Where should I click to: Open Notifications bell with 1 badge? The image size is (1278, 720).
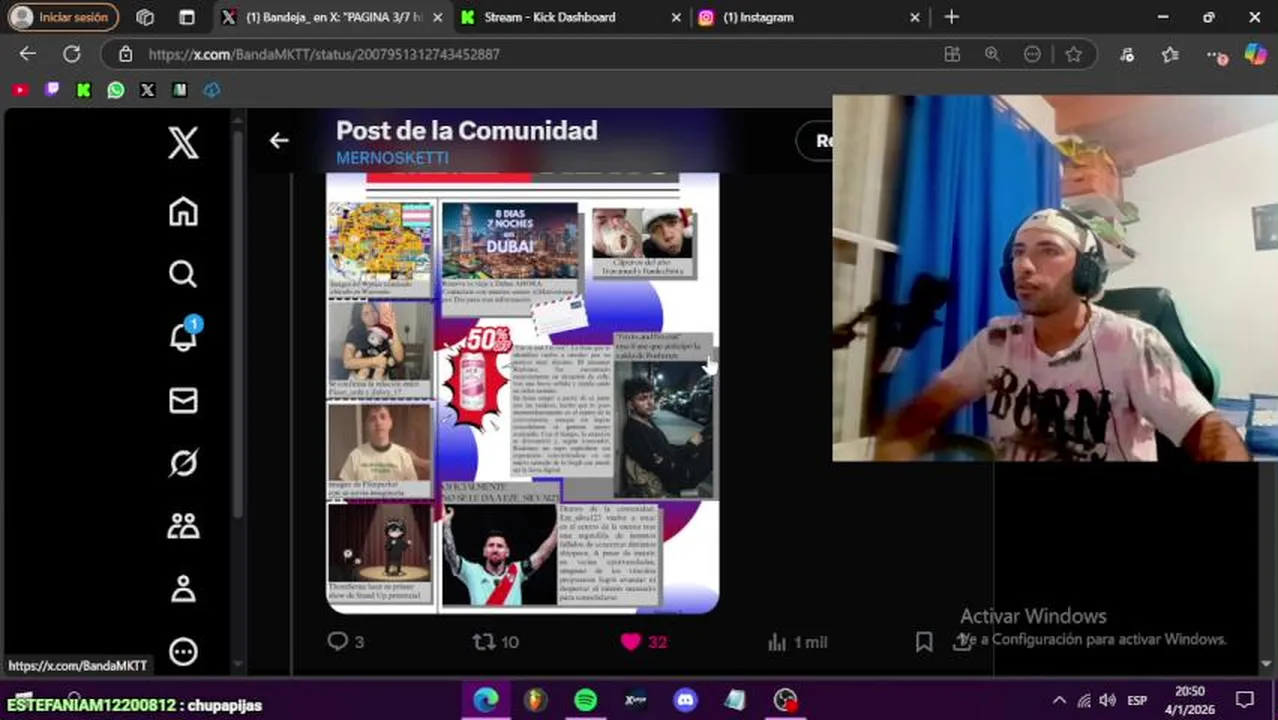pos(184,336)
